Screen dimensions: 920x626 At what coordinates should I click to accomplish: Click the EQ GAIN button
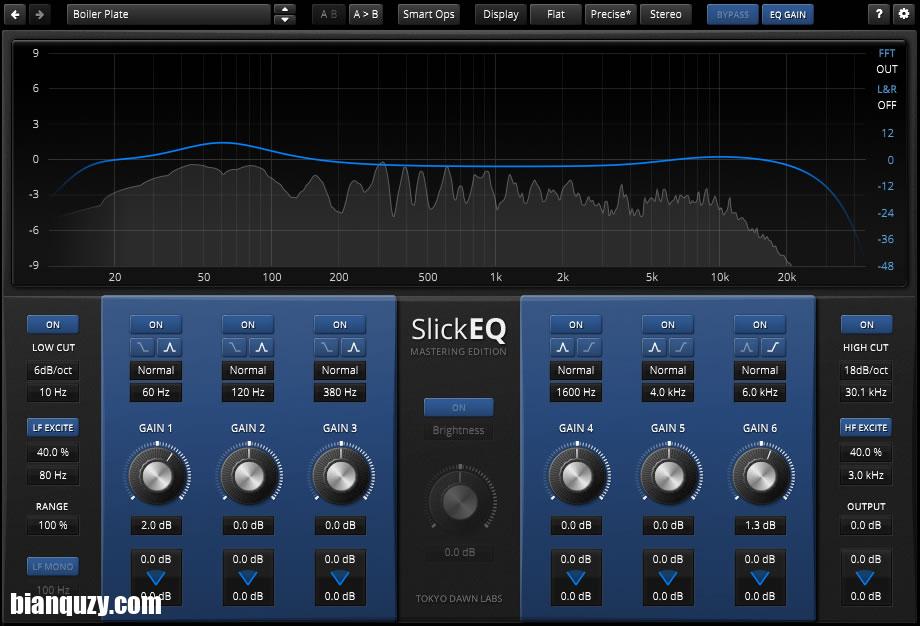[x=787, y=14]
